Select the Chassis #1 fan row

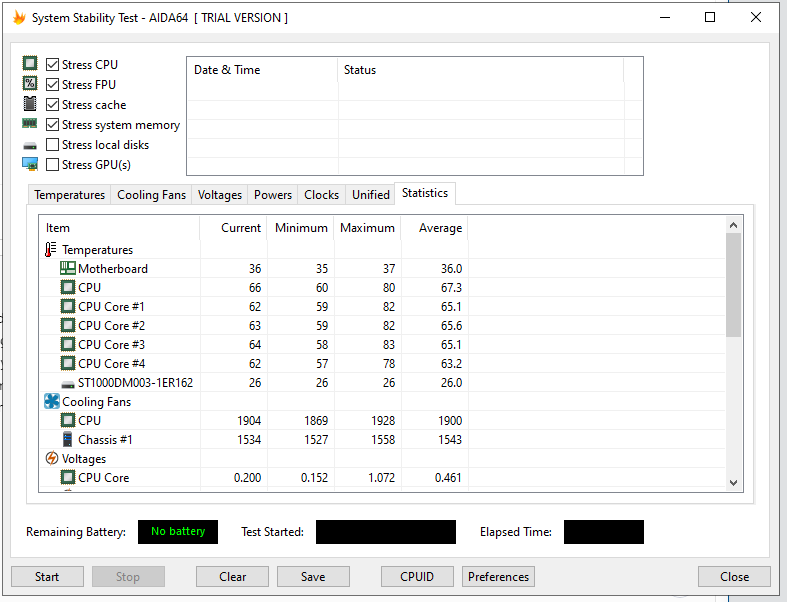click(x=382, y=440)
